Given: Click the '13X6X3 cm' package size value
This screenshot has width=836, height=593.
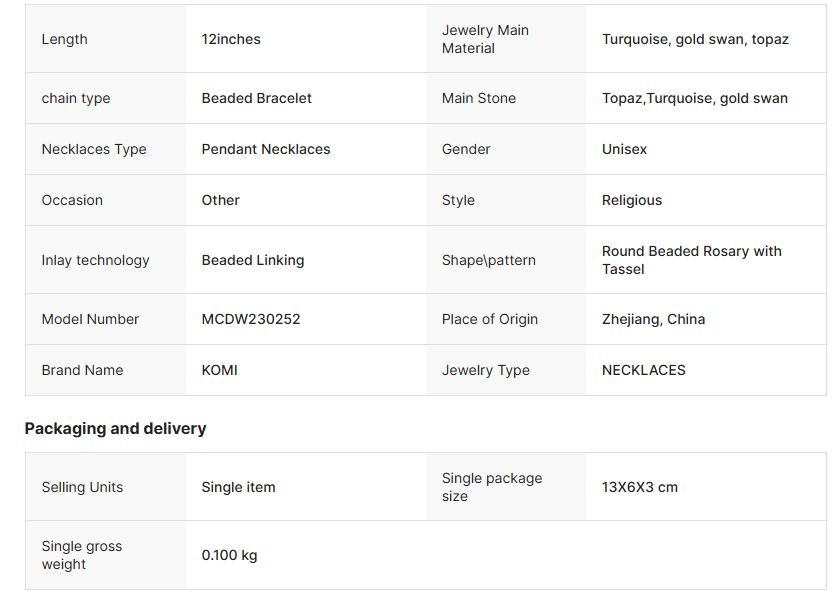Looking at the screenshot, I should tap(640, 487).
